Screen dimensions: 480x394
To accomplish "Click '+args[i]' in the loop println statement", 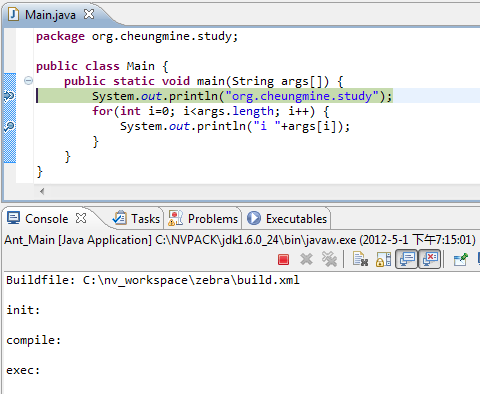I will tap(309, 126).
